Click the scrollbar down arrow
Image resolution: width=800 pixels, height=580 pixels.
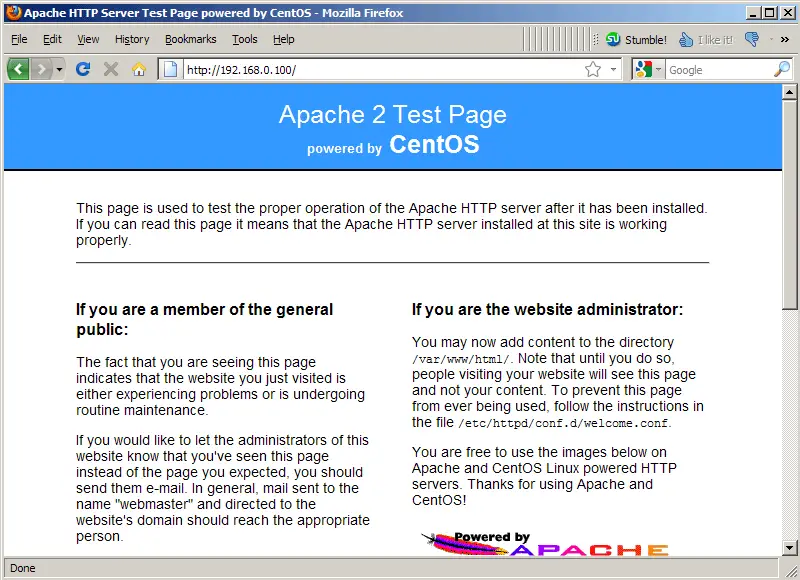[789, 548]
